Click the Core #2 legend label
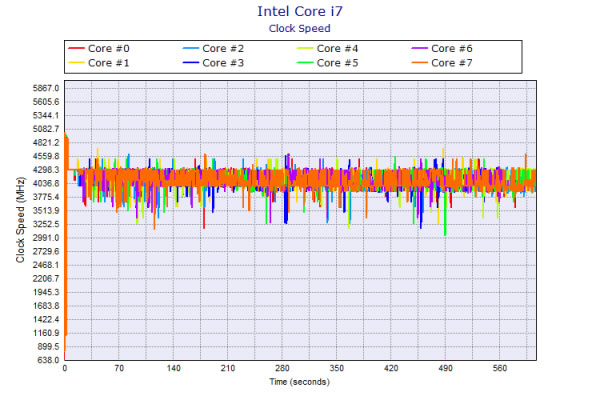 tap(223, 49)
